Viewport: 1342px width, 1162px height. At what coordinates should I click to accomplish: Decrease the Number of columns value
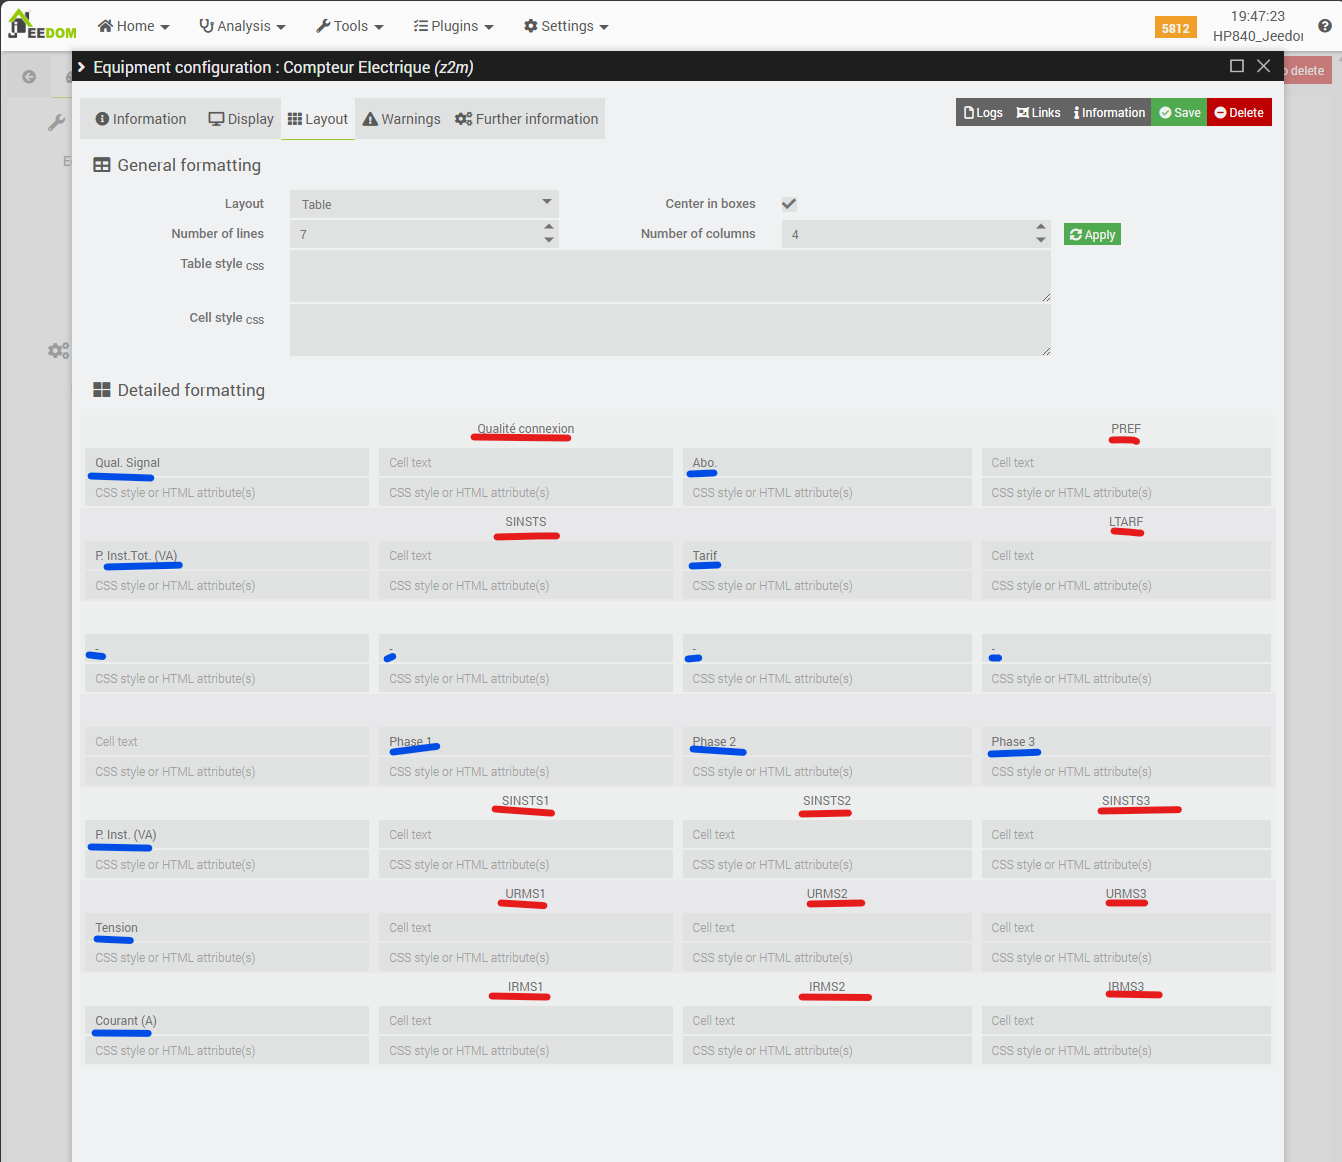click(1041, 240)
